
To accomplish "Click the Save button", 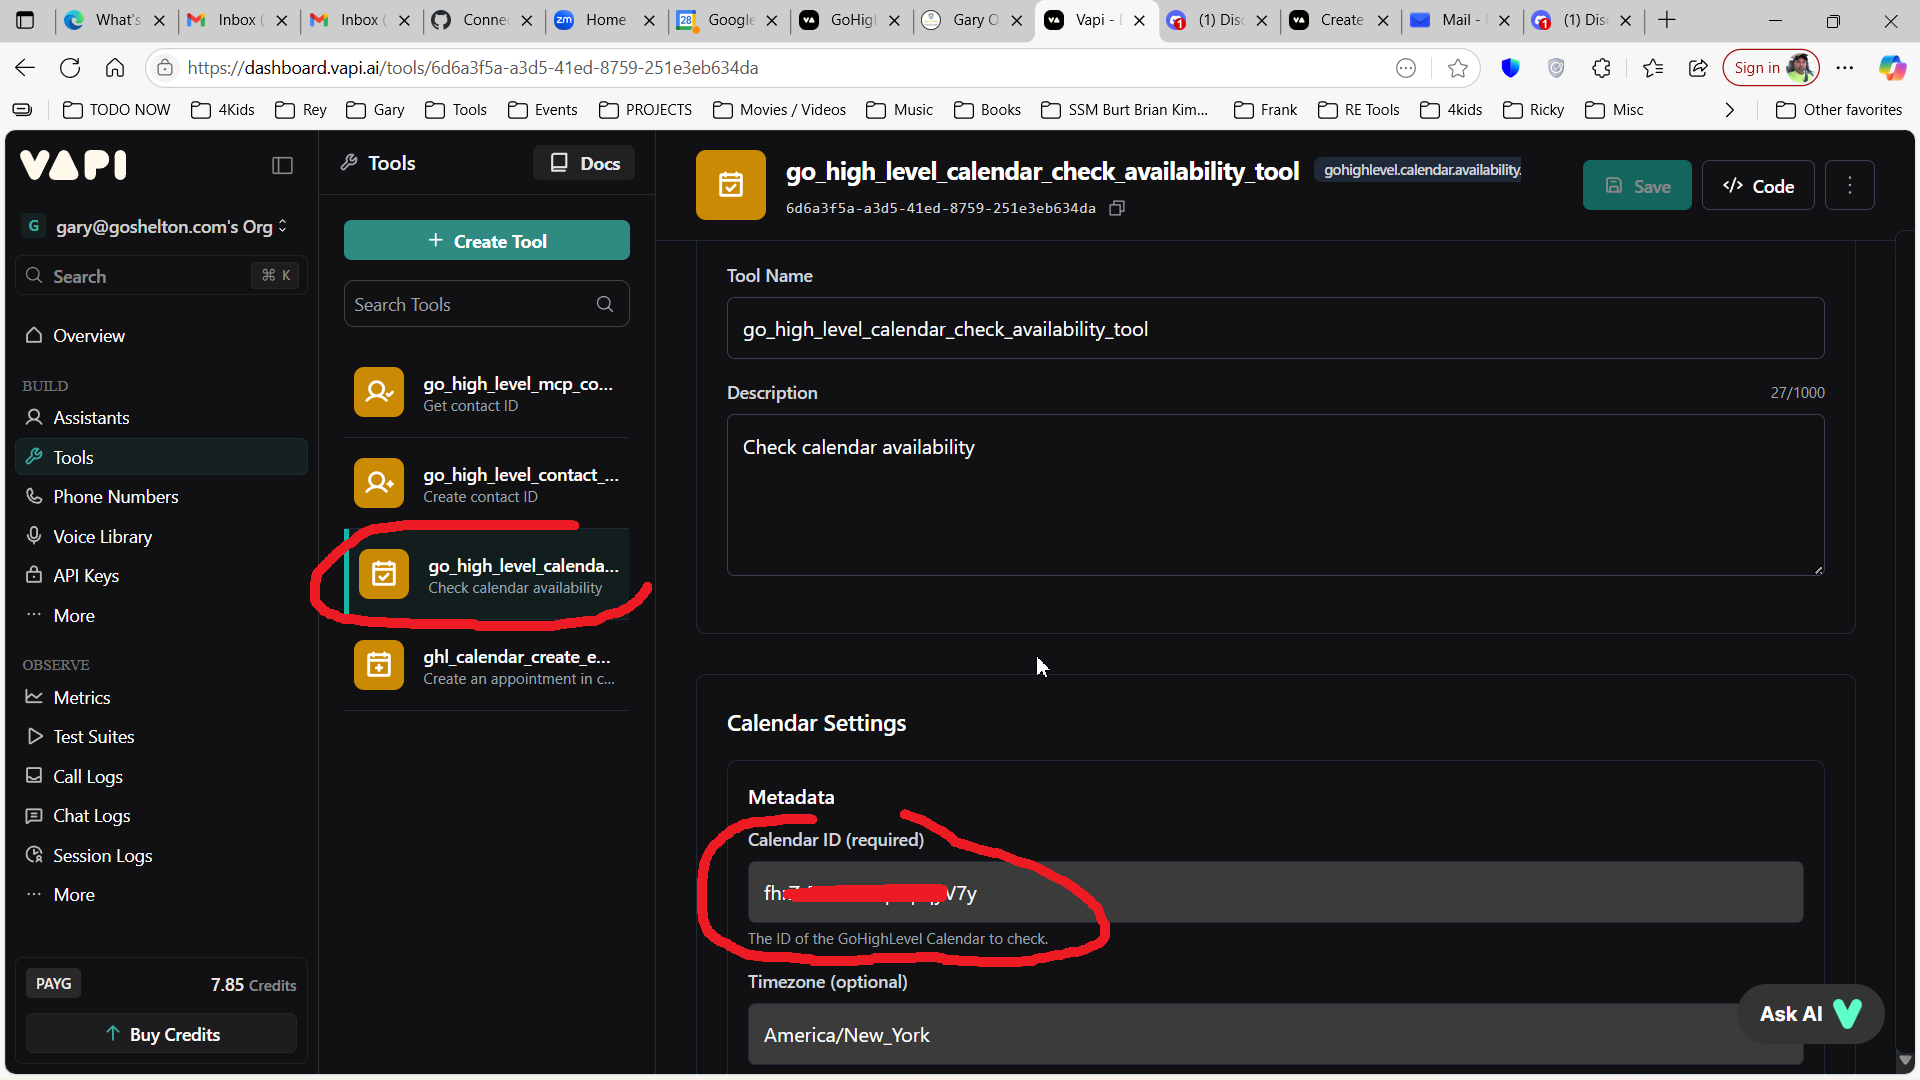I will coord(1637,186).
